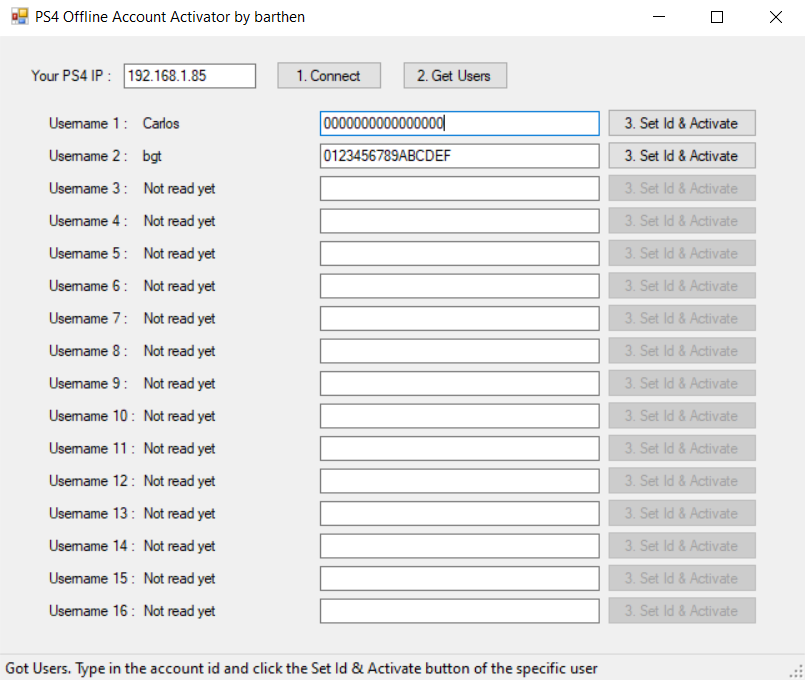The image size is (805, 680).
Task: Focus the account id field for Carlos
Action: [459, 124]
